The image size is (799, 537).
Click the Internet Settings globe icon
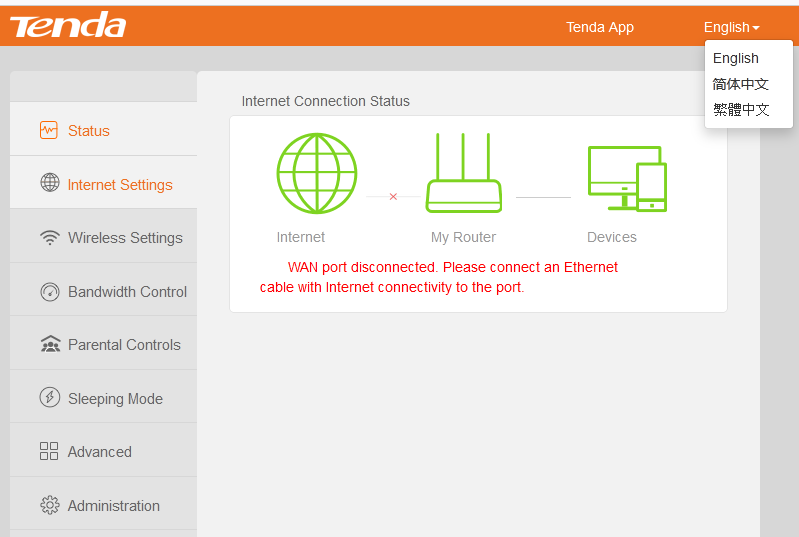(49, 183)
